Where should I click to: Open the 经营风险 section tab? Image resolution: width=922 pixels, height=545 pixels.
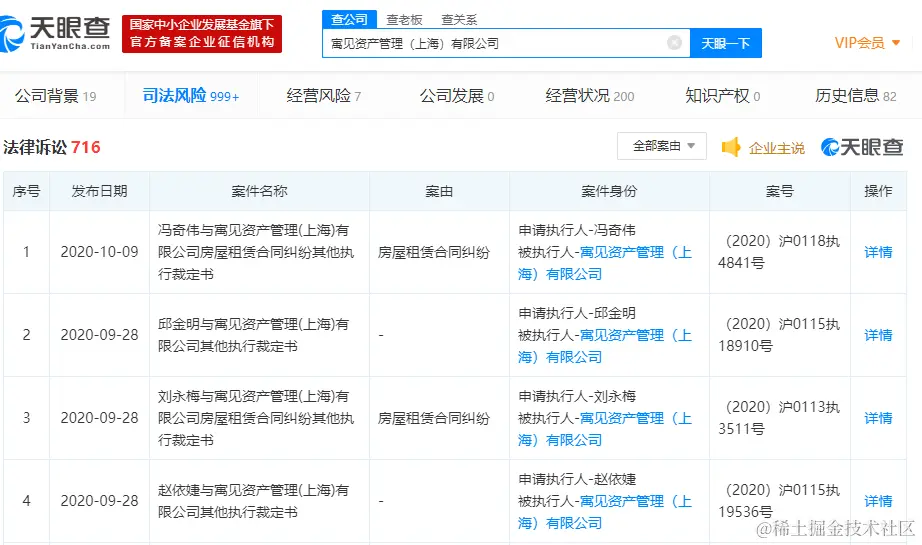(x=323, y=96)
